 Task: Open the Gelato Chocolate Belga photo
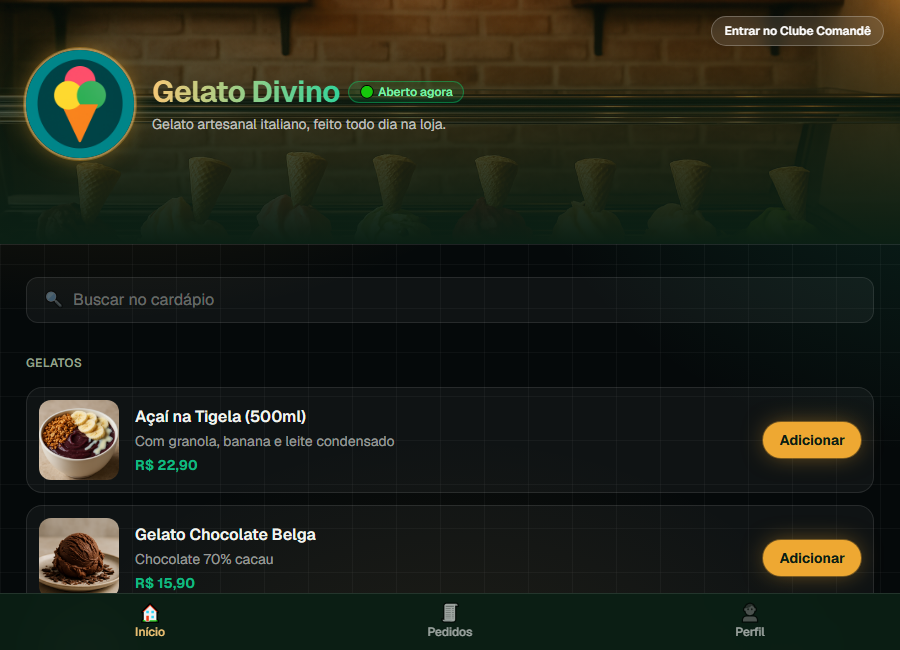[x=79, y=555]
